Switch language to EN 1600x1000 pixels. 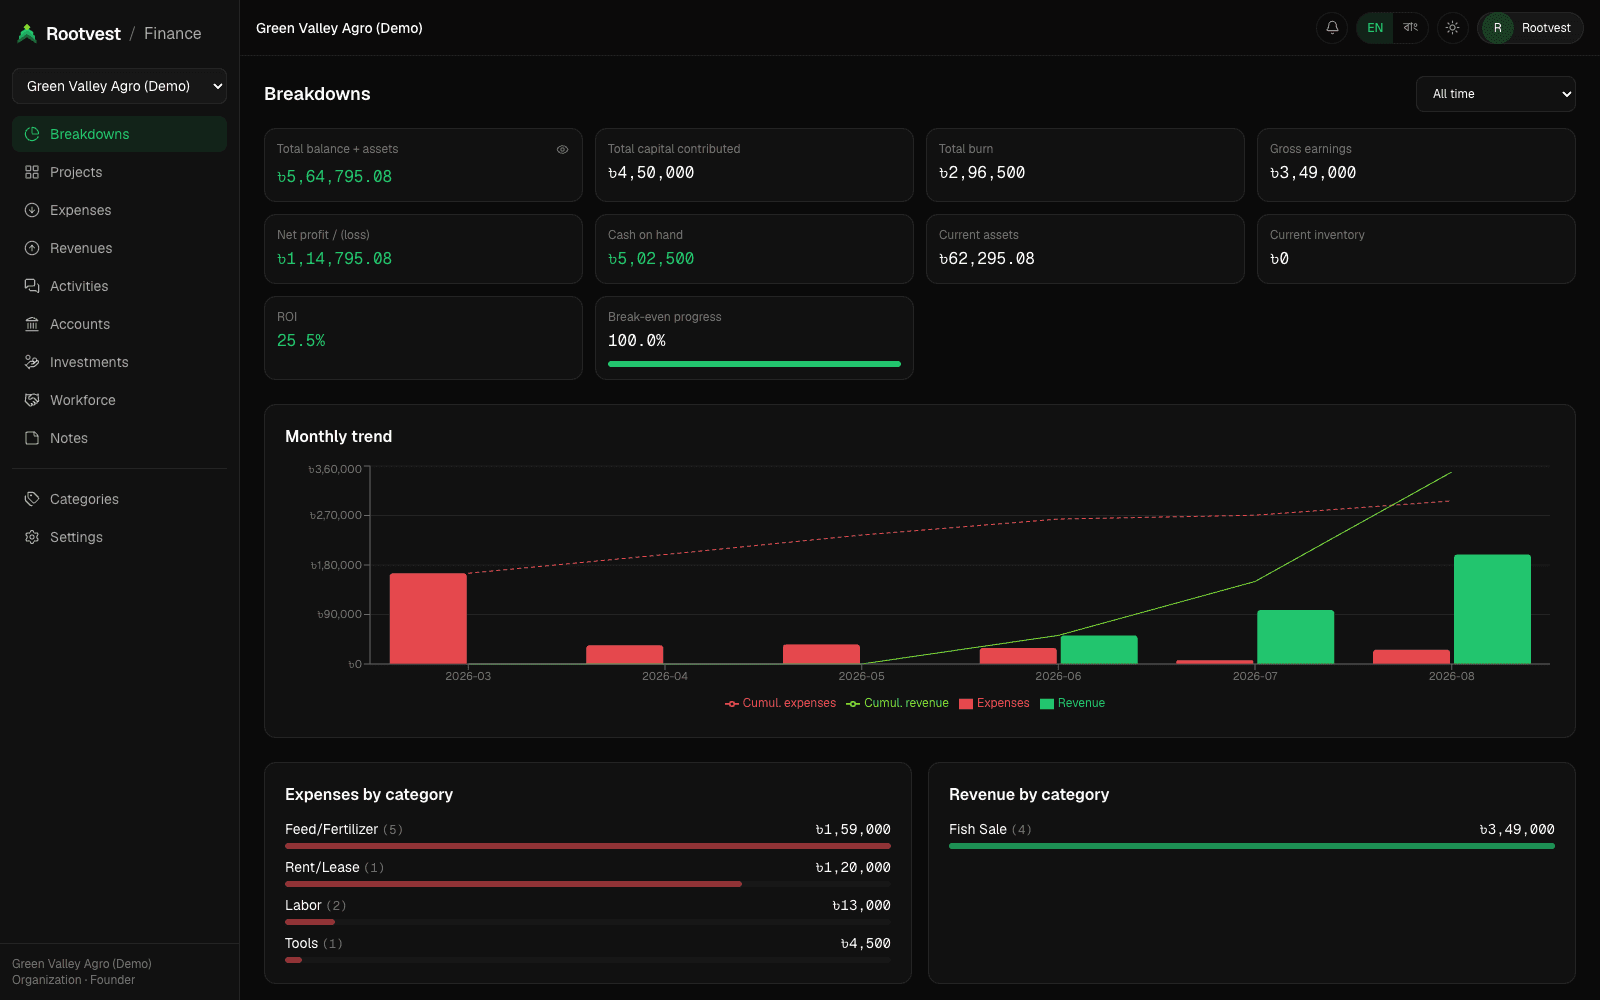[1375, 28]
